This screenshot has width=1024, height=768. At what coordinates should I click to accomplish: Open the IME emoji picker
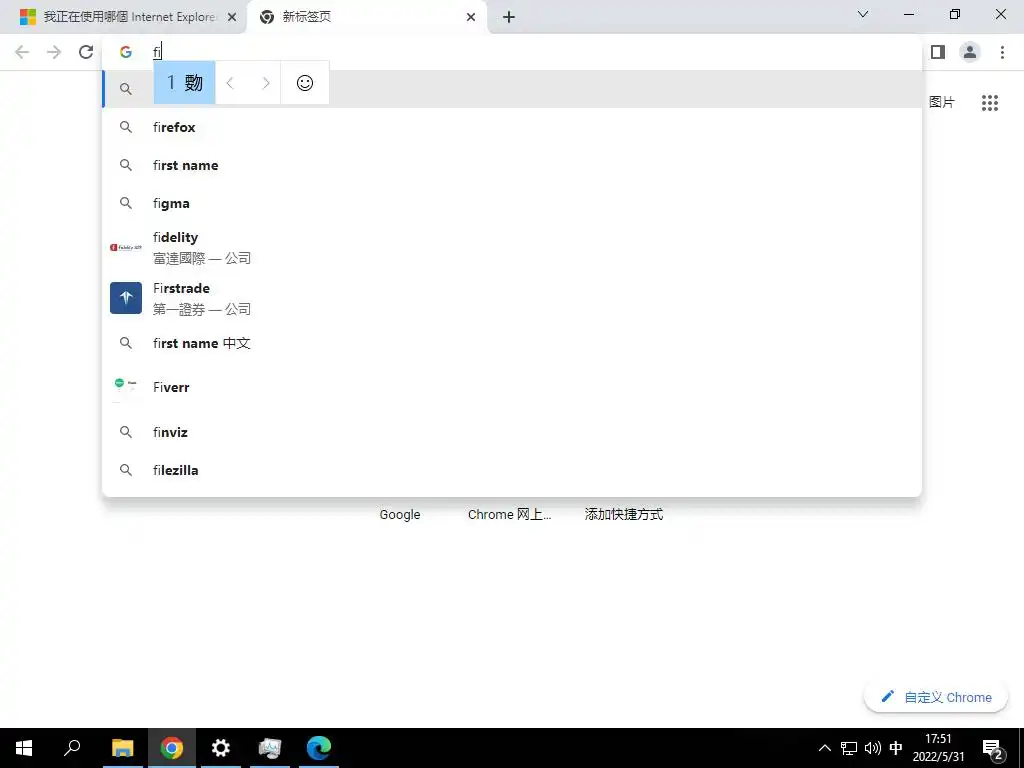[x=305, y=83]
